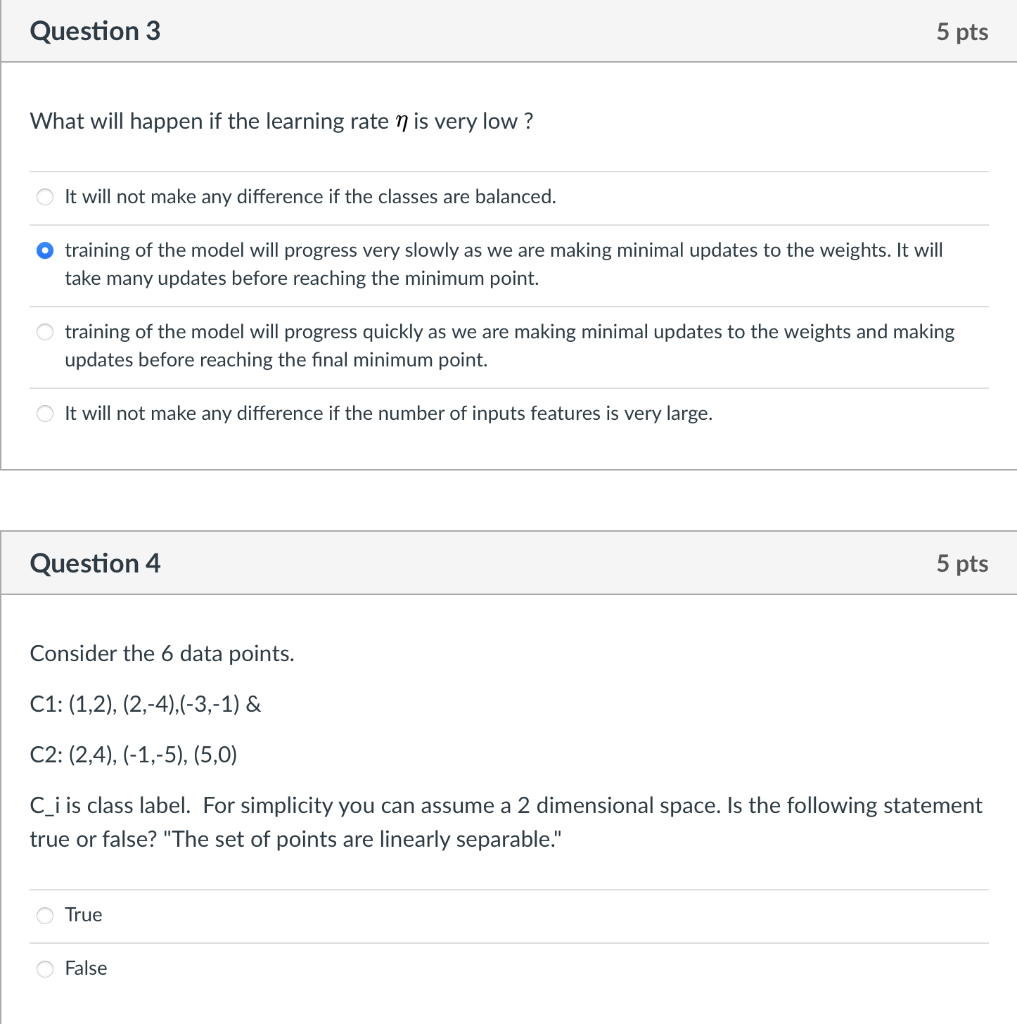Click the "5 pts" label of Question 4

[962, 564]
